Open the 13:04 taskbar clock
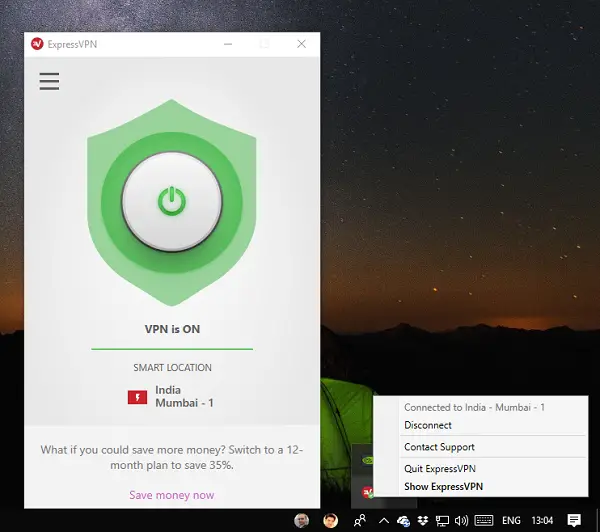Image resolution: width=600 pixels, height=532 pixels. click(x=542, y=521)
